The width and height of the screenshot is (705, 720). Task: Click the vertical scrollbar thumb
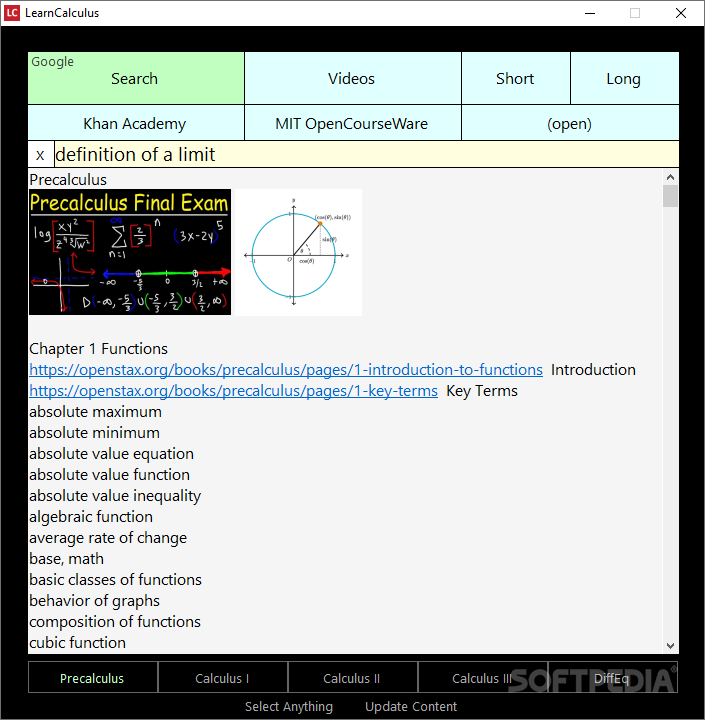(x=671, y=196)
